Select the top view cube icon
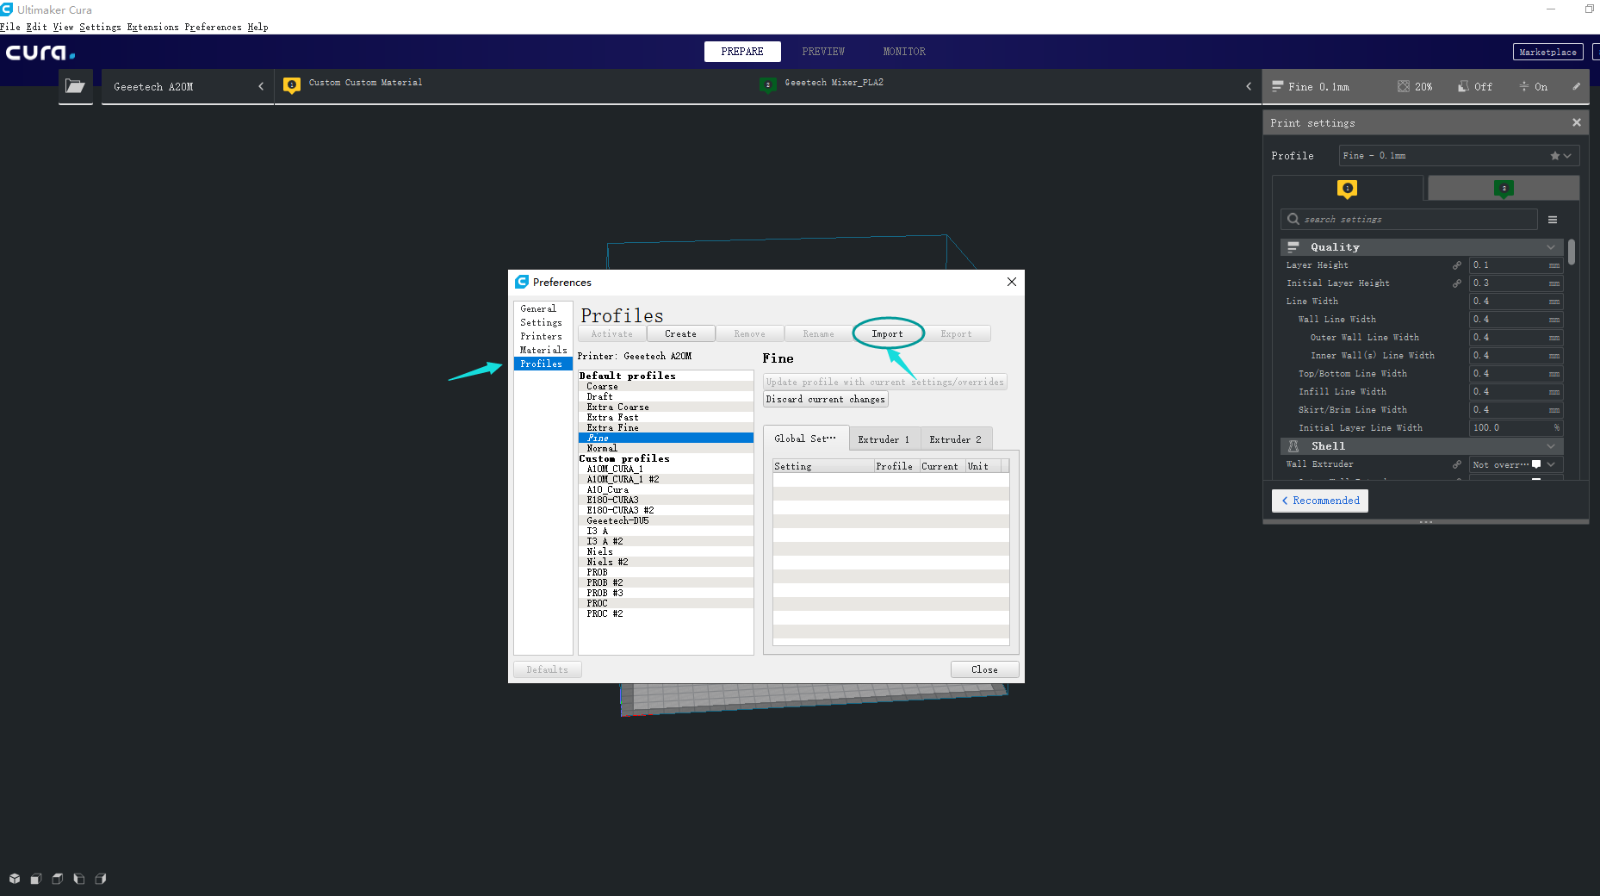1600x896 pixels. tap(57, 879)
